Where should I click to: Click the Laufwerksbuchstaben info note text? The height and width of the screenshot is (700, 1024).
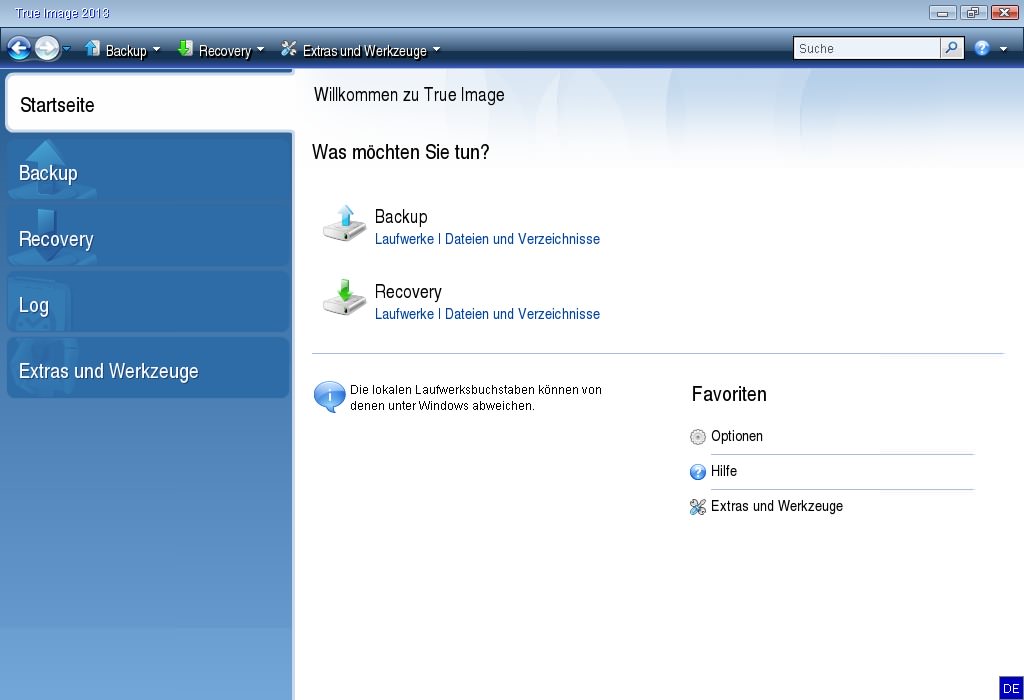475,398
